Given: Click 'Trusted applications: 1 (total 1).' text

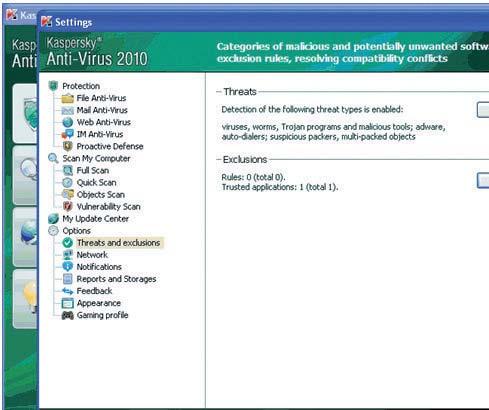Looking at the screenshot, I should click(280, 187).
